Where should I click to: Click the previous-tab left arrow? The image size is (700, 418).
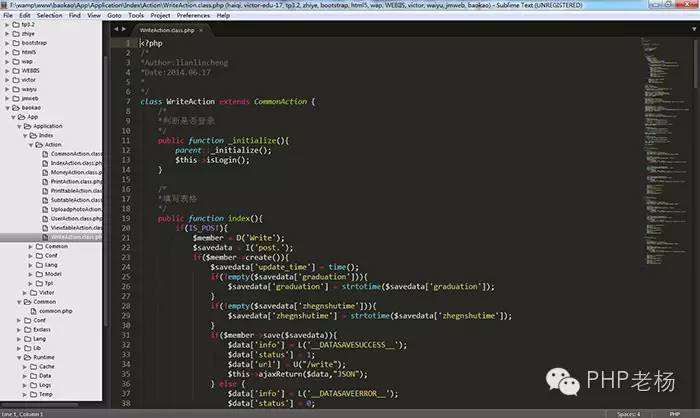tap(116, 29)
